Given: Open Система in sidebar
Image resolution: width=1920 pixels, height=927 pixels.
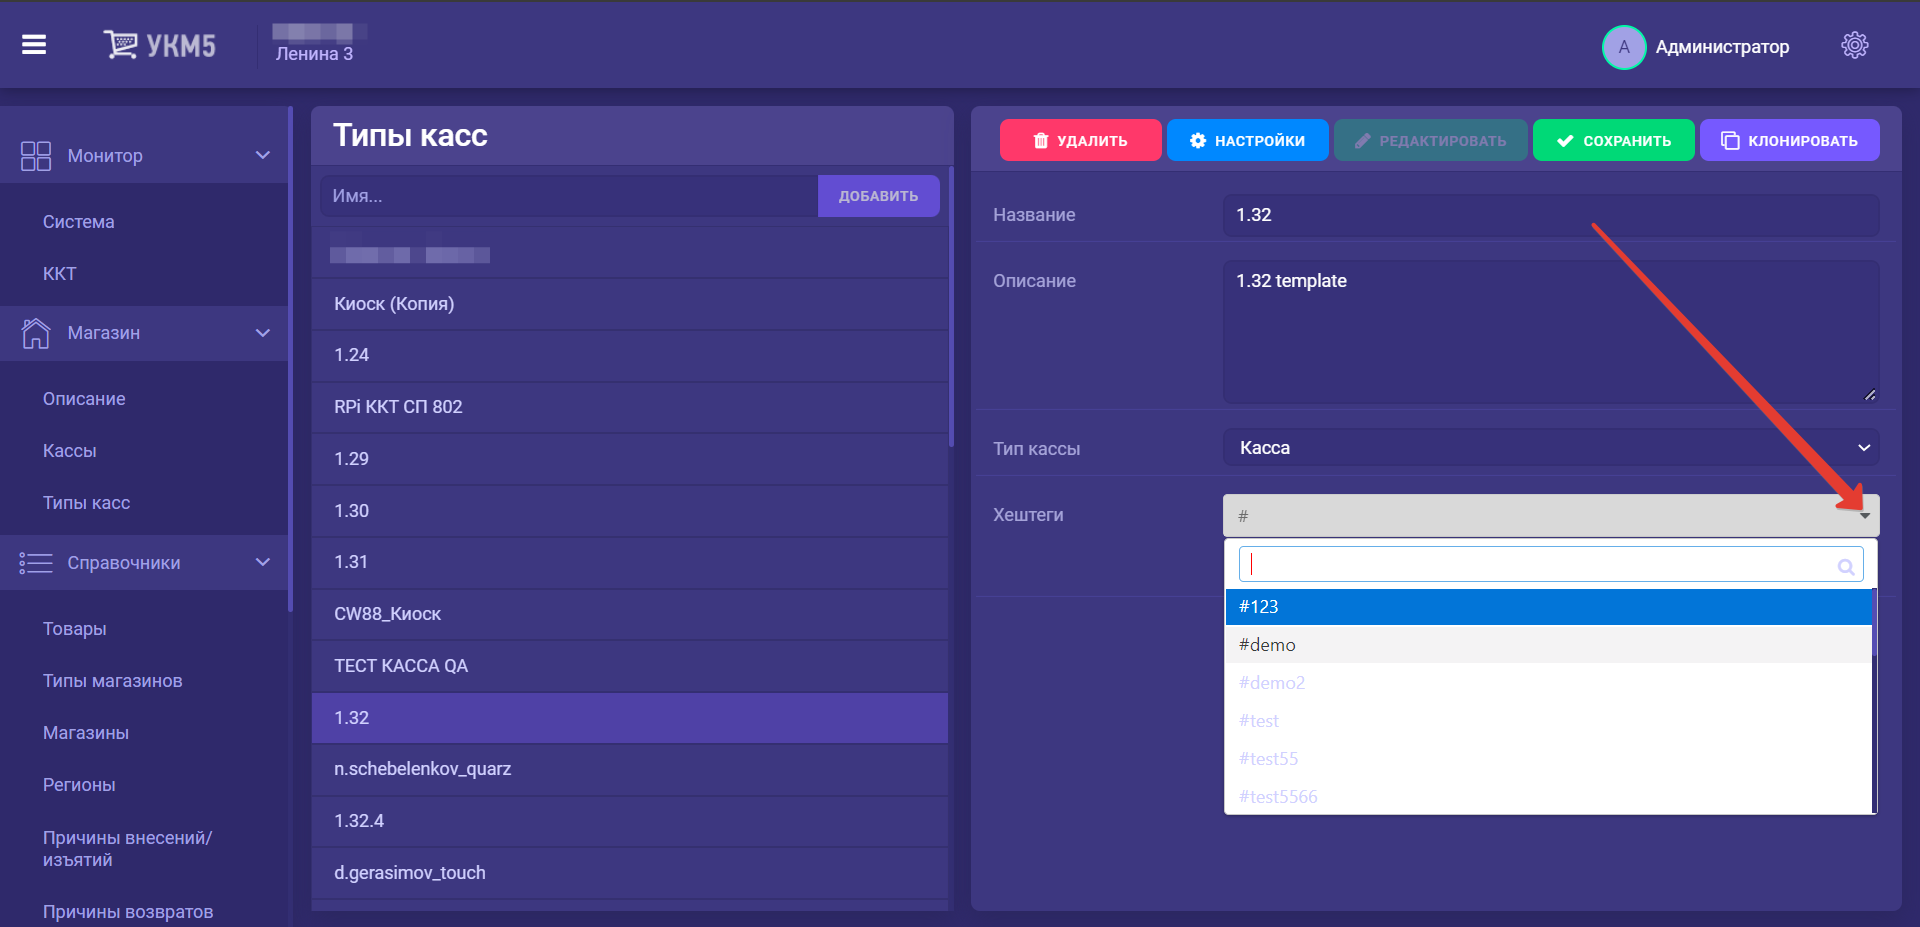Looking at the screenshot, I should [x=78, y=222].
